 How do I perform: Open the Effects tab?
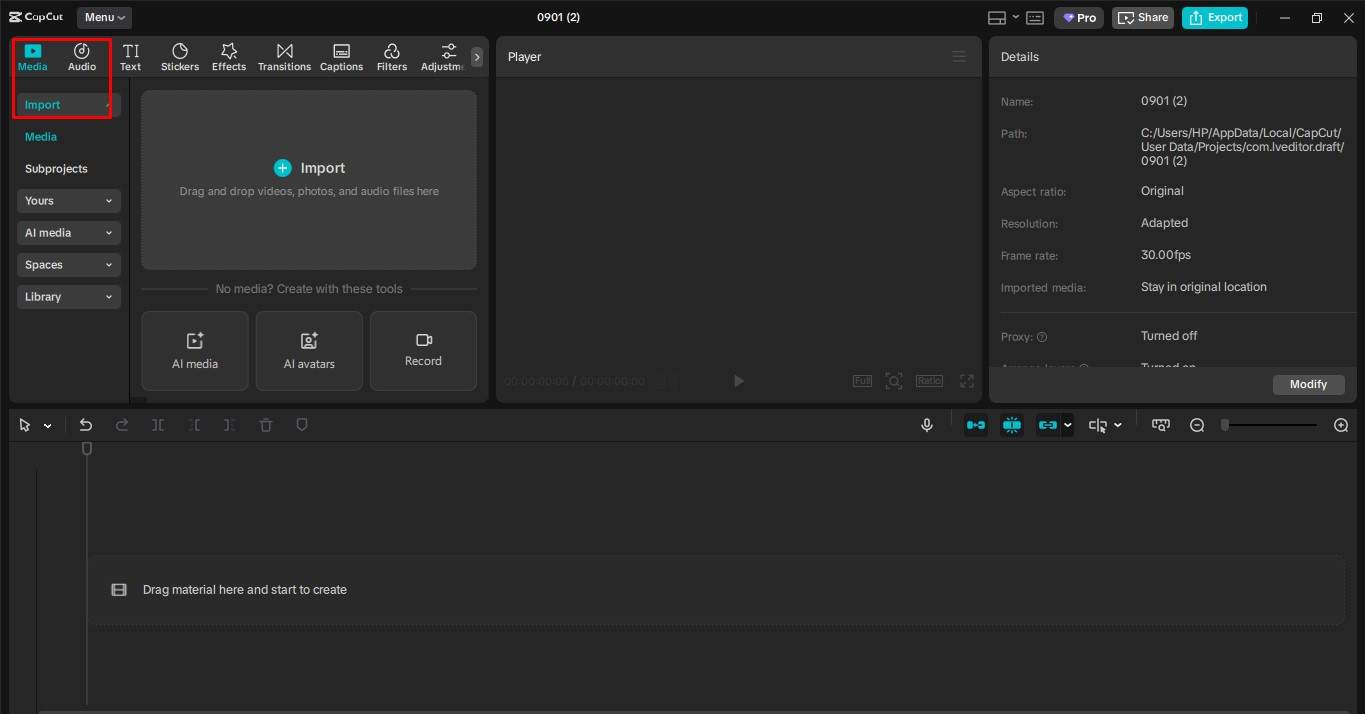pos(229,57)
